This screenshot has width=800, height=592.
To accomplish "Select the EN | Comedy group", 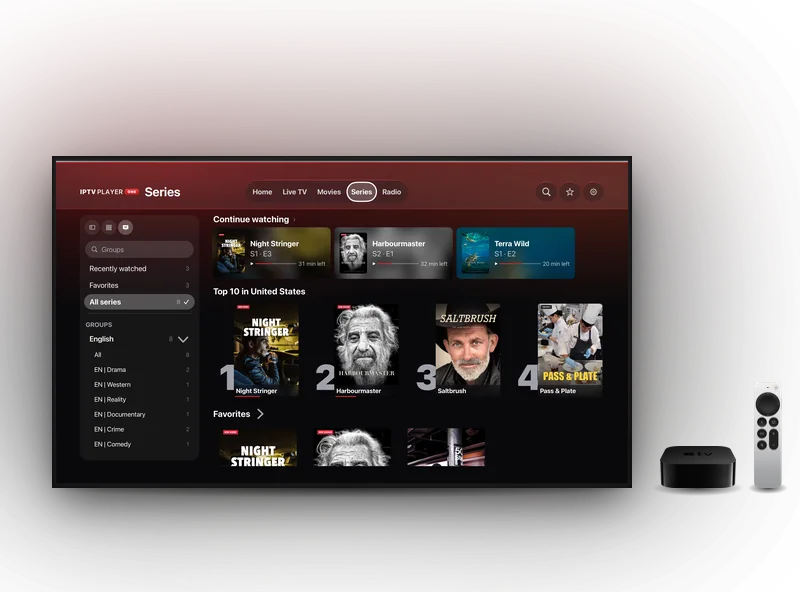I will [x=139, y=444].
